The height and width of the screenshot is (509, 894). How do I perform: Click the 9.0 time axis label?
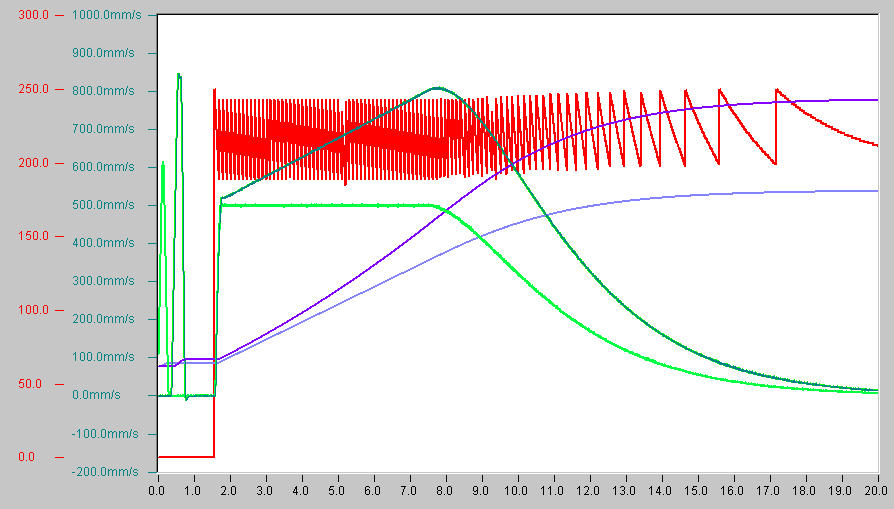(481, 491)
